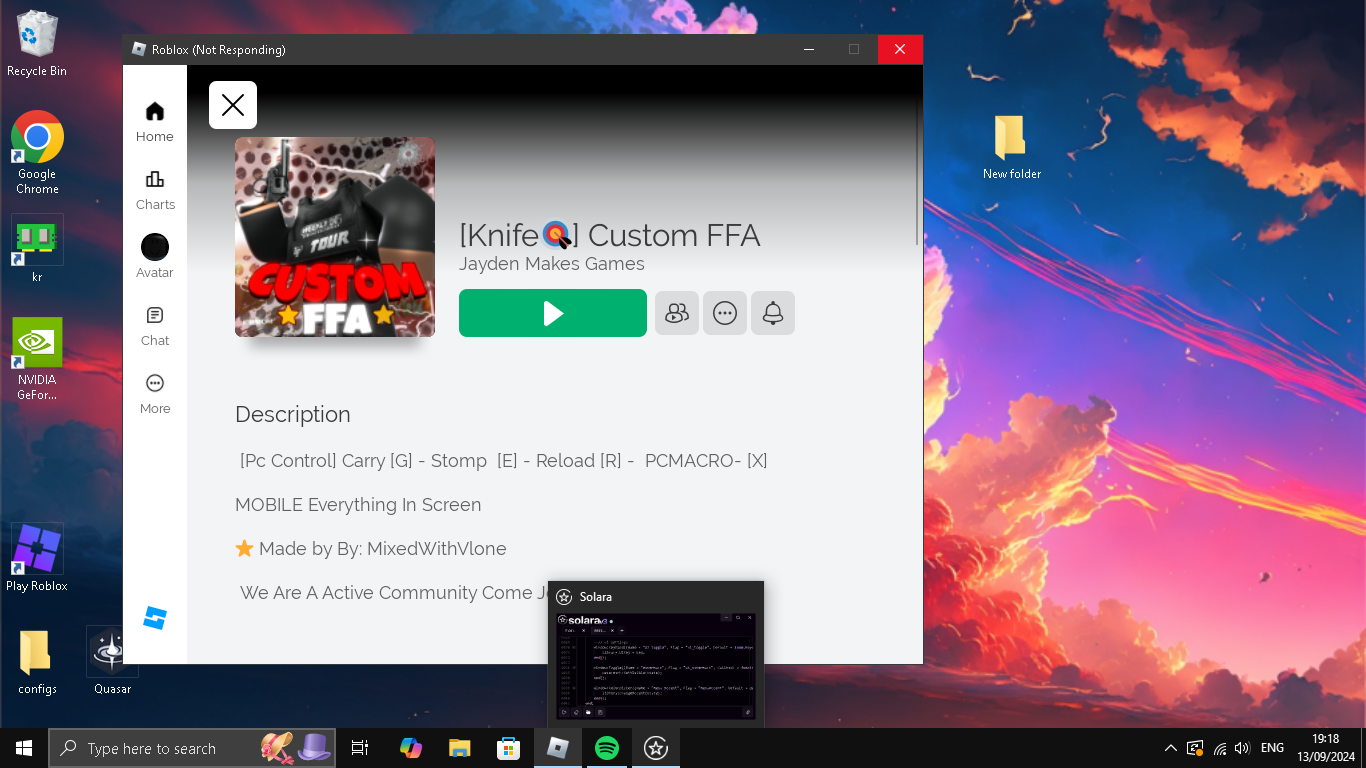The image size is (1366, 768).
Task: Select the Recycle Bin desktop icon
Action: point(37,44)
